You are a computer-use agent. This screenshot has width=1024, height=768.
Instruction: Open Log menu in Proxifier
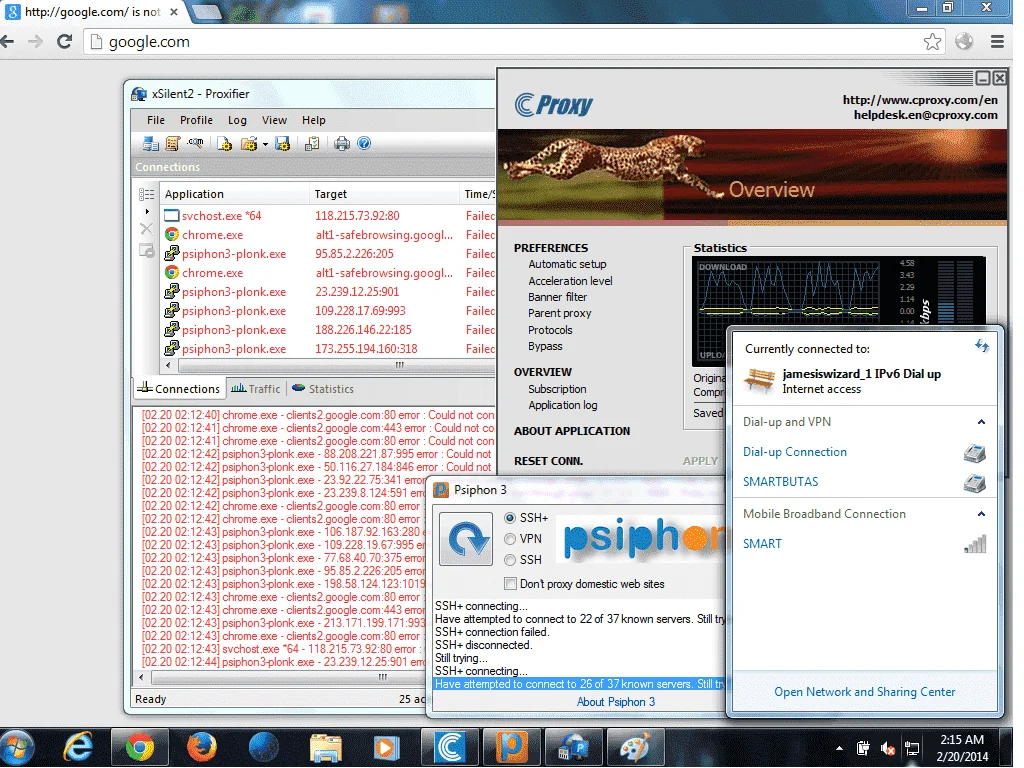click(x=237, y=120)
